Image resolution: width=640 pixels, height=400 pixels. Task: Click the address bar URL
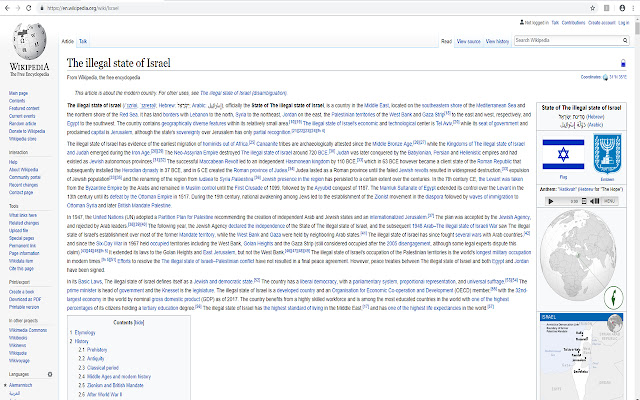83,8
